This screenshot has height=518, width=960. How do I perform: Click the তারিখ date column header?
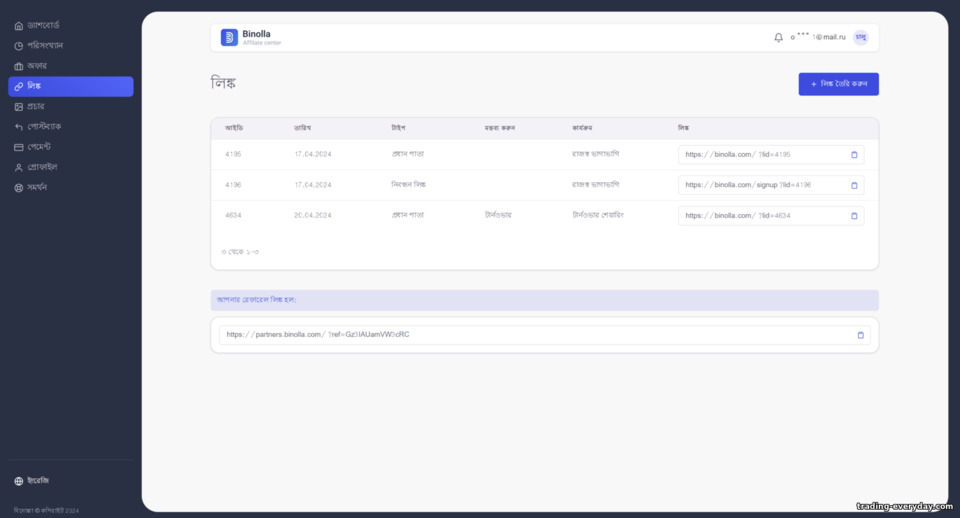[x=302, y=128]
